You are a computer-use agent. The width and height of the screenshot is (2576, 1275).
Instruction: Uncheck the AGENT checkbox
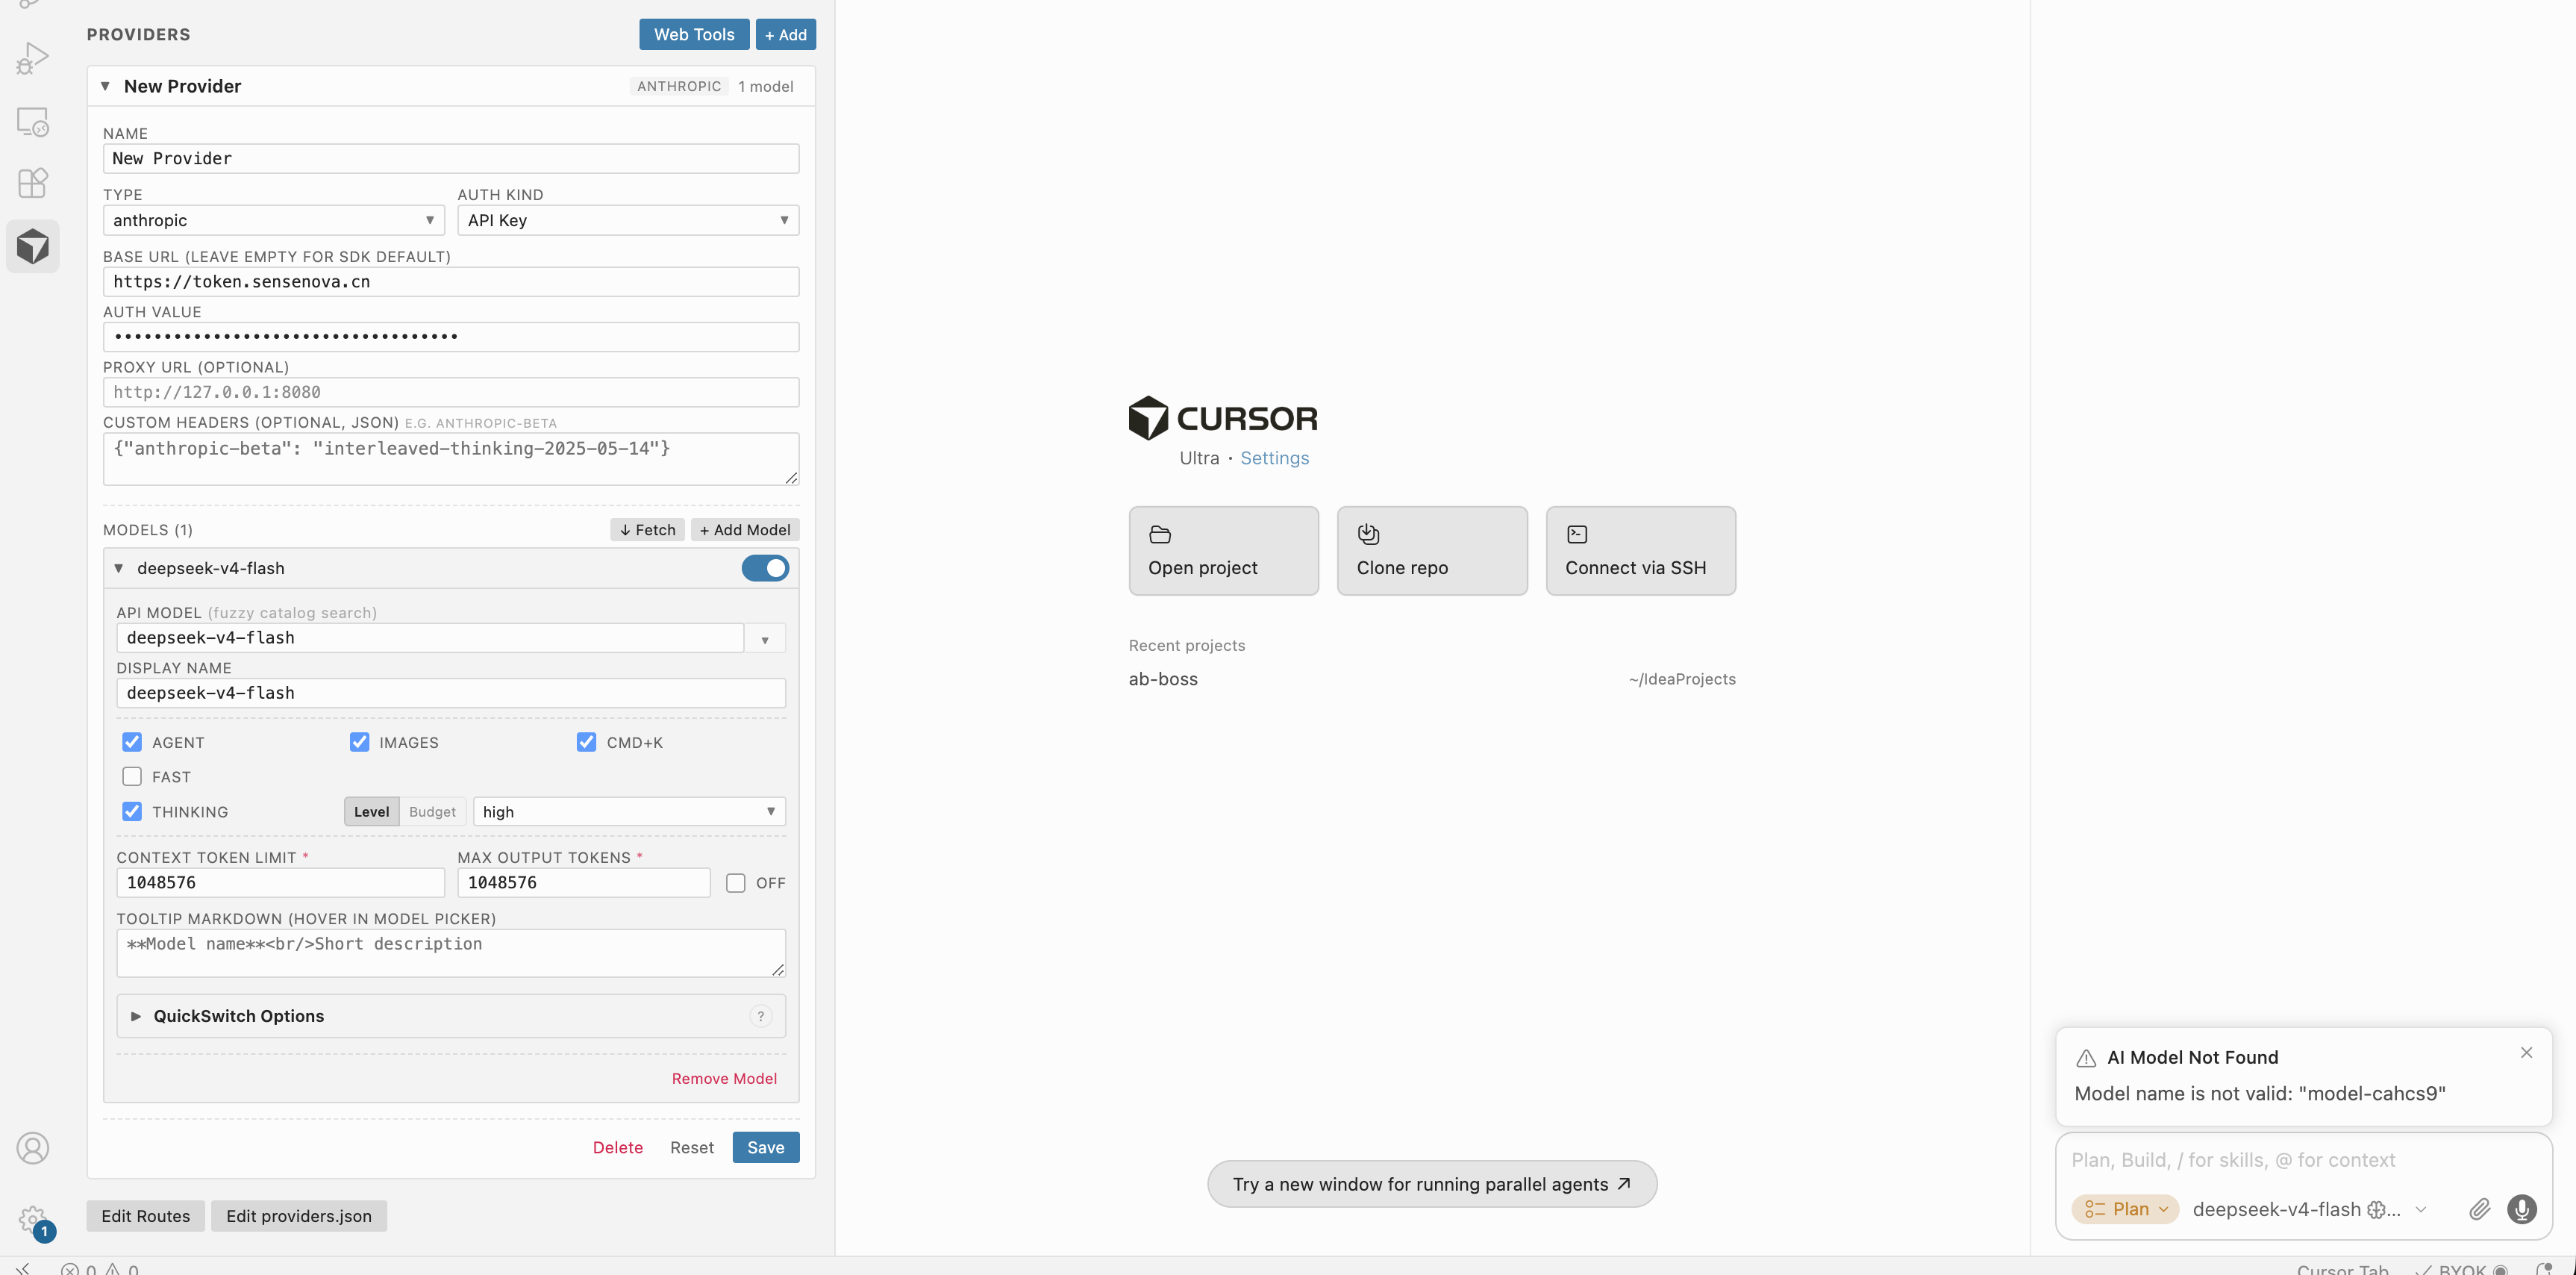tap(132, 742)
